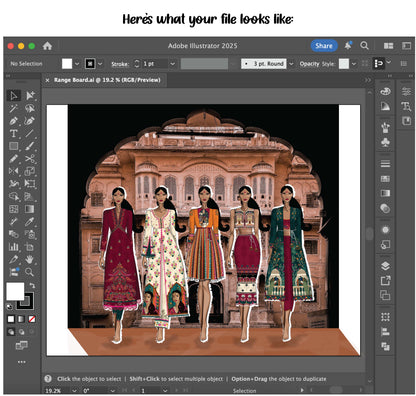Click the Home icon
The height and width of the screenshot is (396, 416).
[47, 46]
